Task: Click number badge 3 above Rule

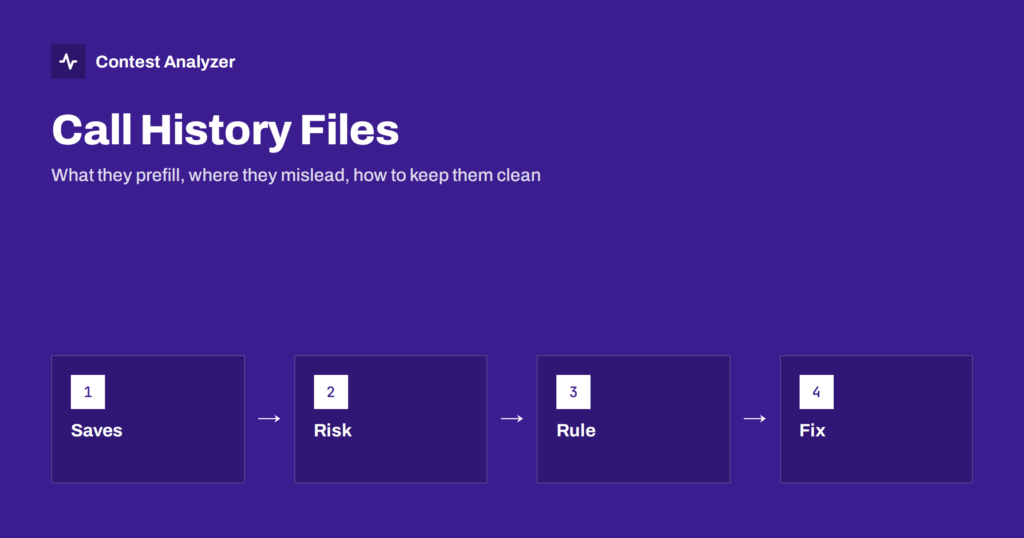Action: [x=573, y=392]
